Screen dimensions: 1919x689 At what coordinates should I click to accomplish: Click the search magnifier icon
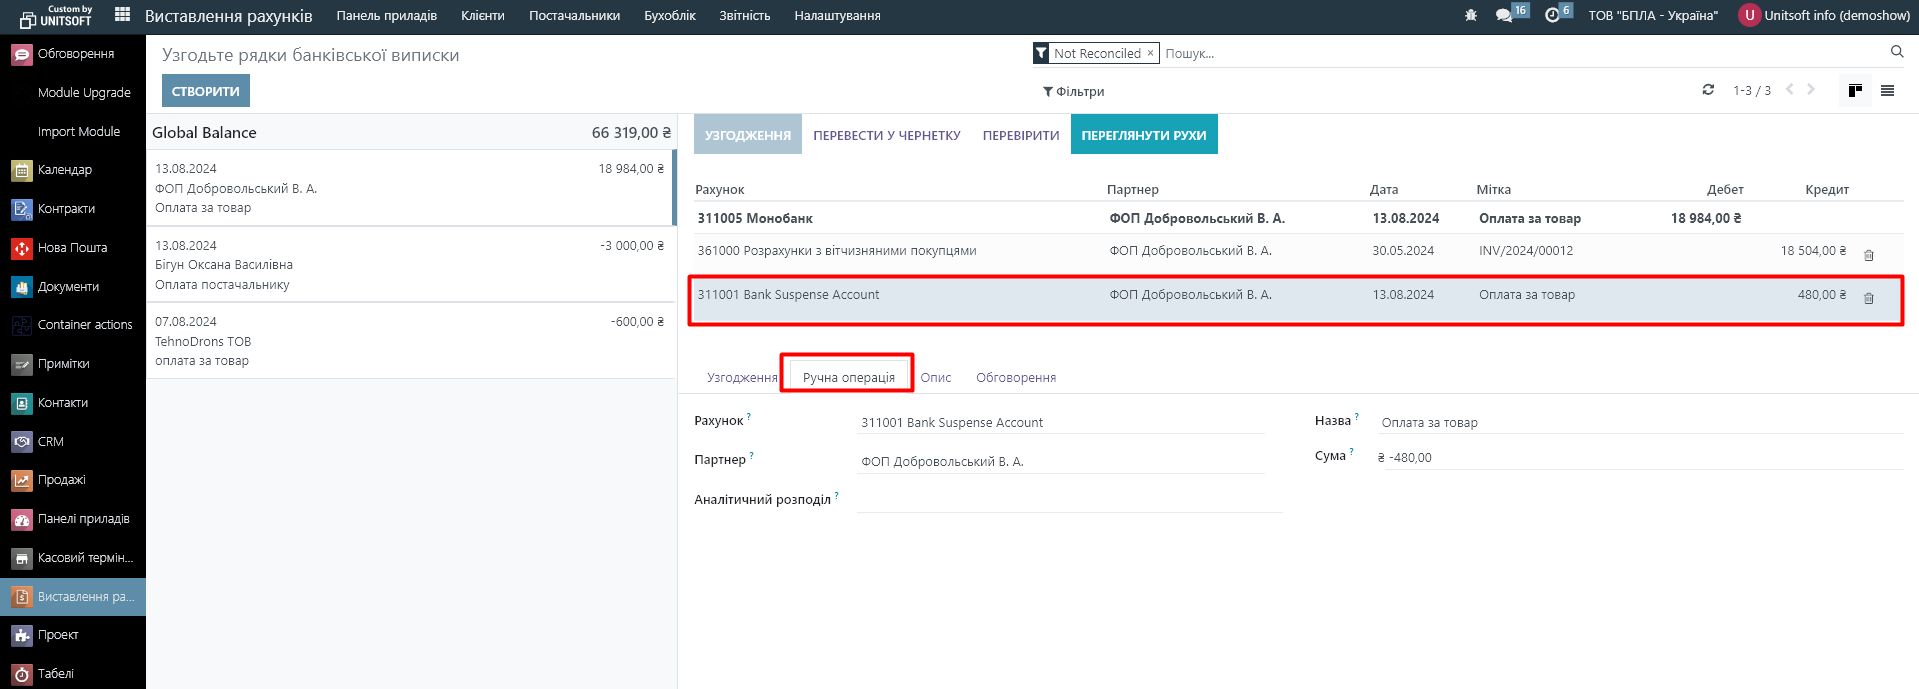pyautogui.click(x=1896, y=52)
